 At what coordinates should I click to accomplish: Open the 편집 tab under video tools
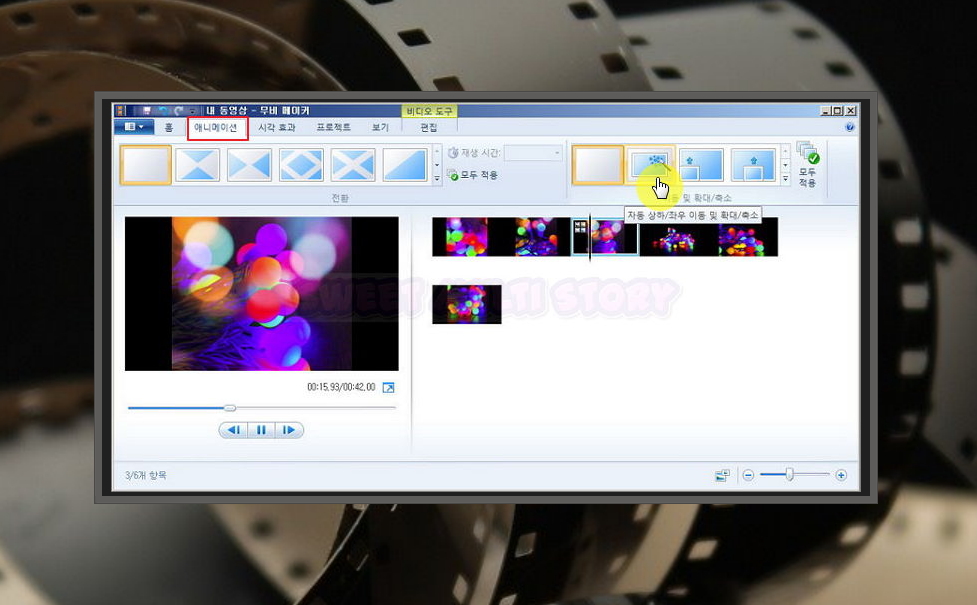click(429, 127)
